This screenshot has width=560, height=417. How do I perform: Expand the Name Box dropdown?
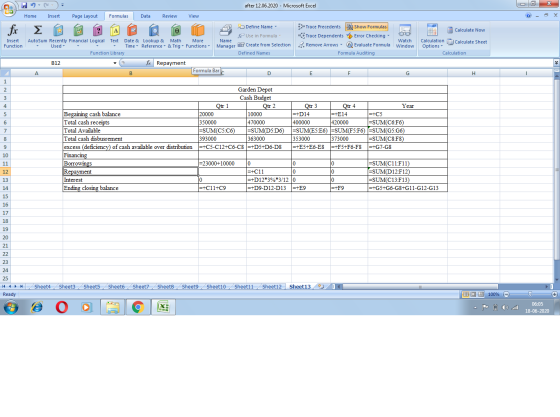tap(115, 63)
